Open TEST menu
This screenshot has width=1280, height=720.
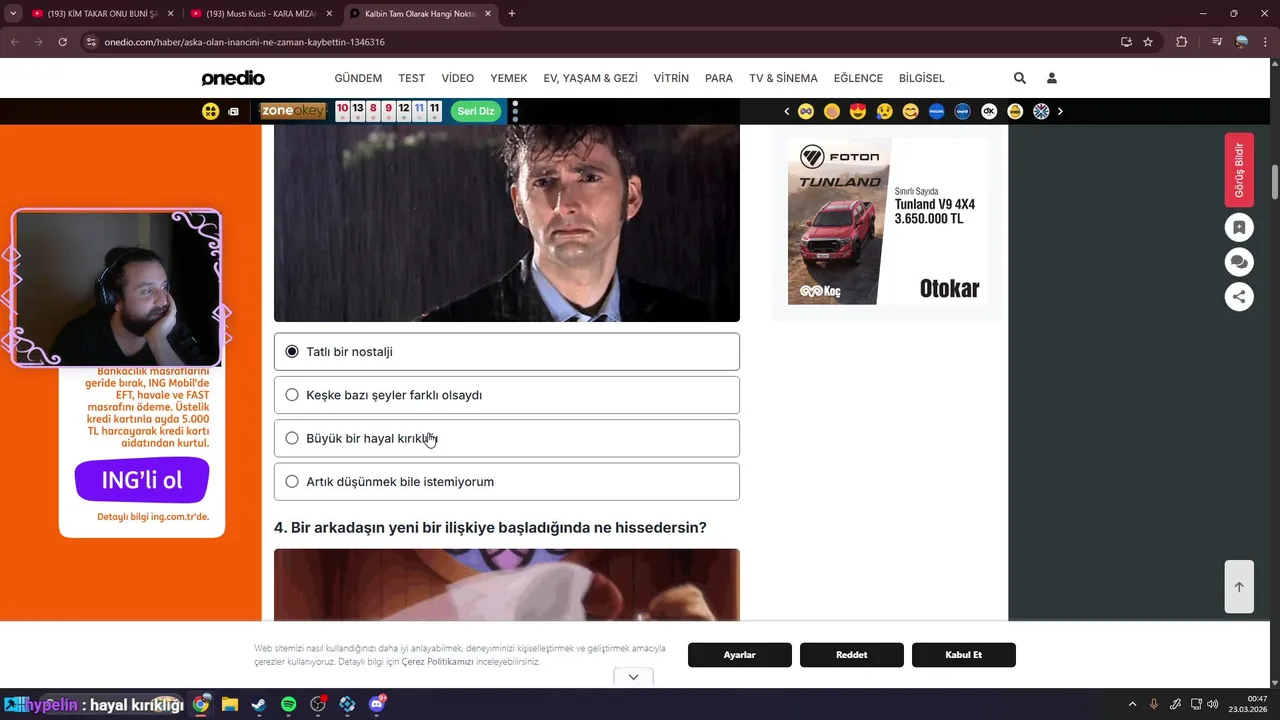(412, 78)
